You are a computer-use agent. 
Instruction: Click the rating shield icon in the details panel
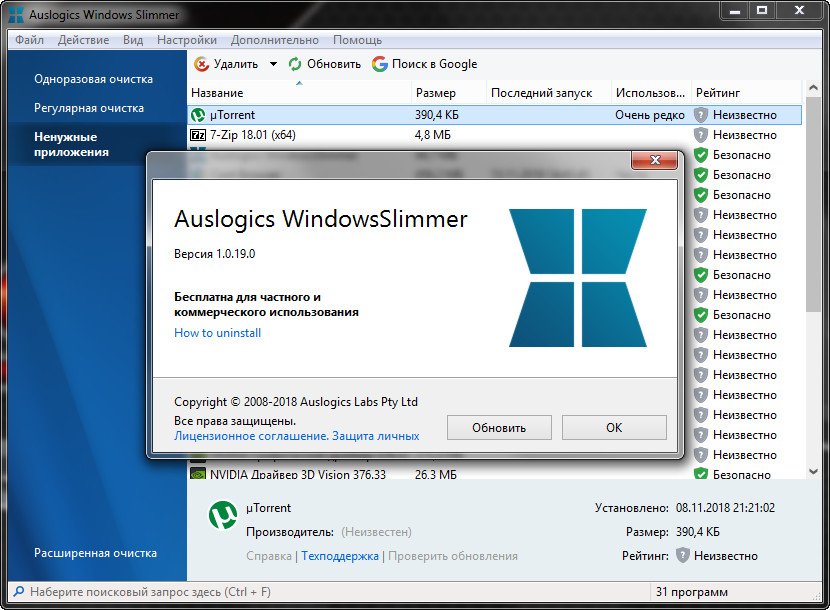[683, 555]
